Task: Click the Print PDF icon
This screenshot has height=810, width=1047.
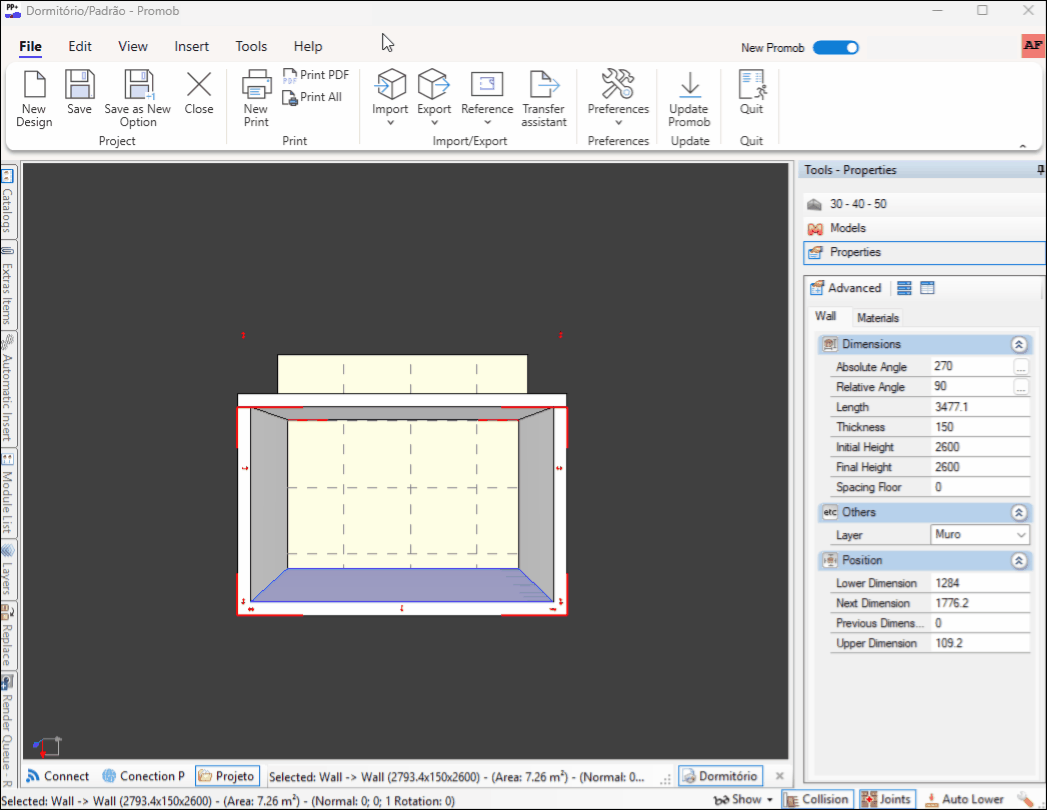Action: pos(316,75)
